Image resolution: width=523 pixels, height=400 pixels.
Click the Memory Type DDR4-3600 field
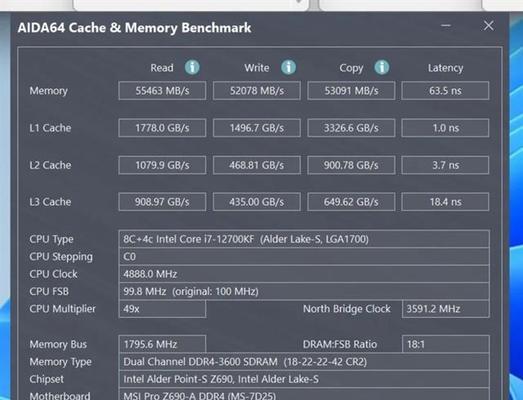tap(304, 362)
